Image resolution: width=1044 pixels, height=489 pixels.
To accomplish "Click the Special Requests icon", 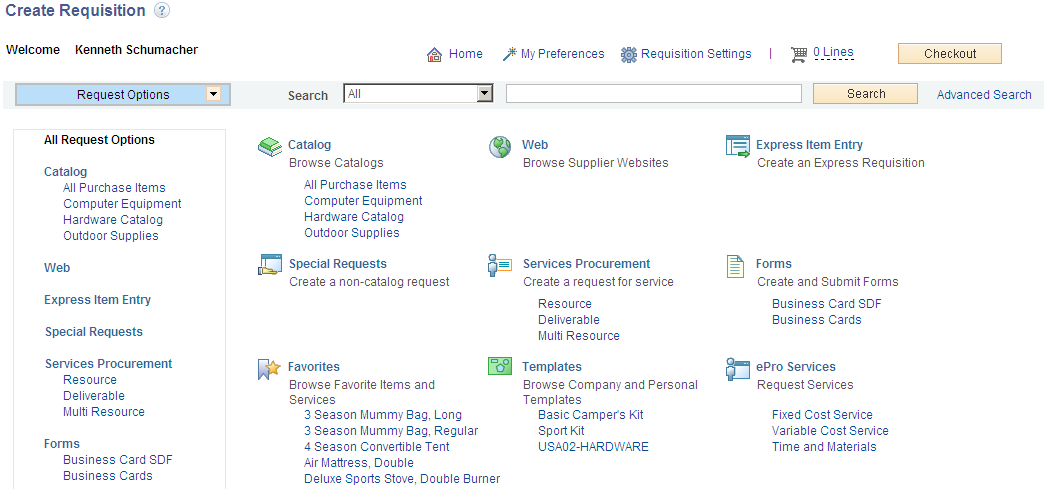I will [270, 265].
